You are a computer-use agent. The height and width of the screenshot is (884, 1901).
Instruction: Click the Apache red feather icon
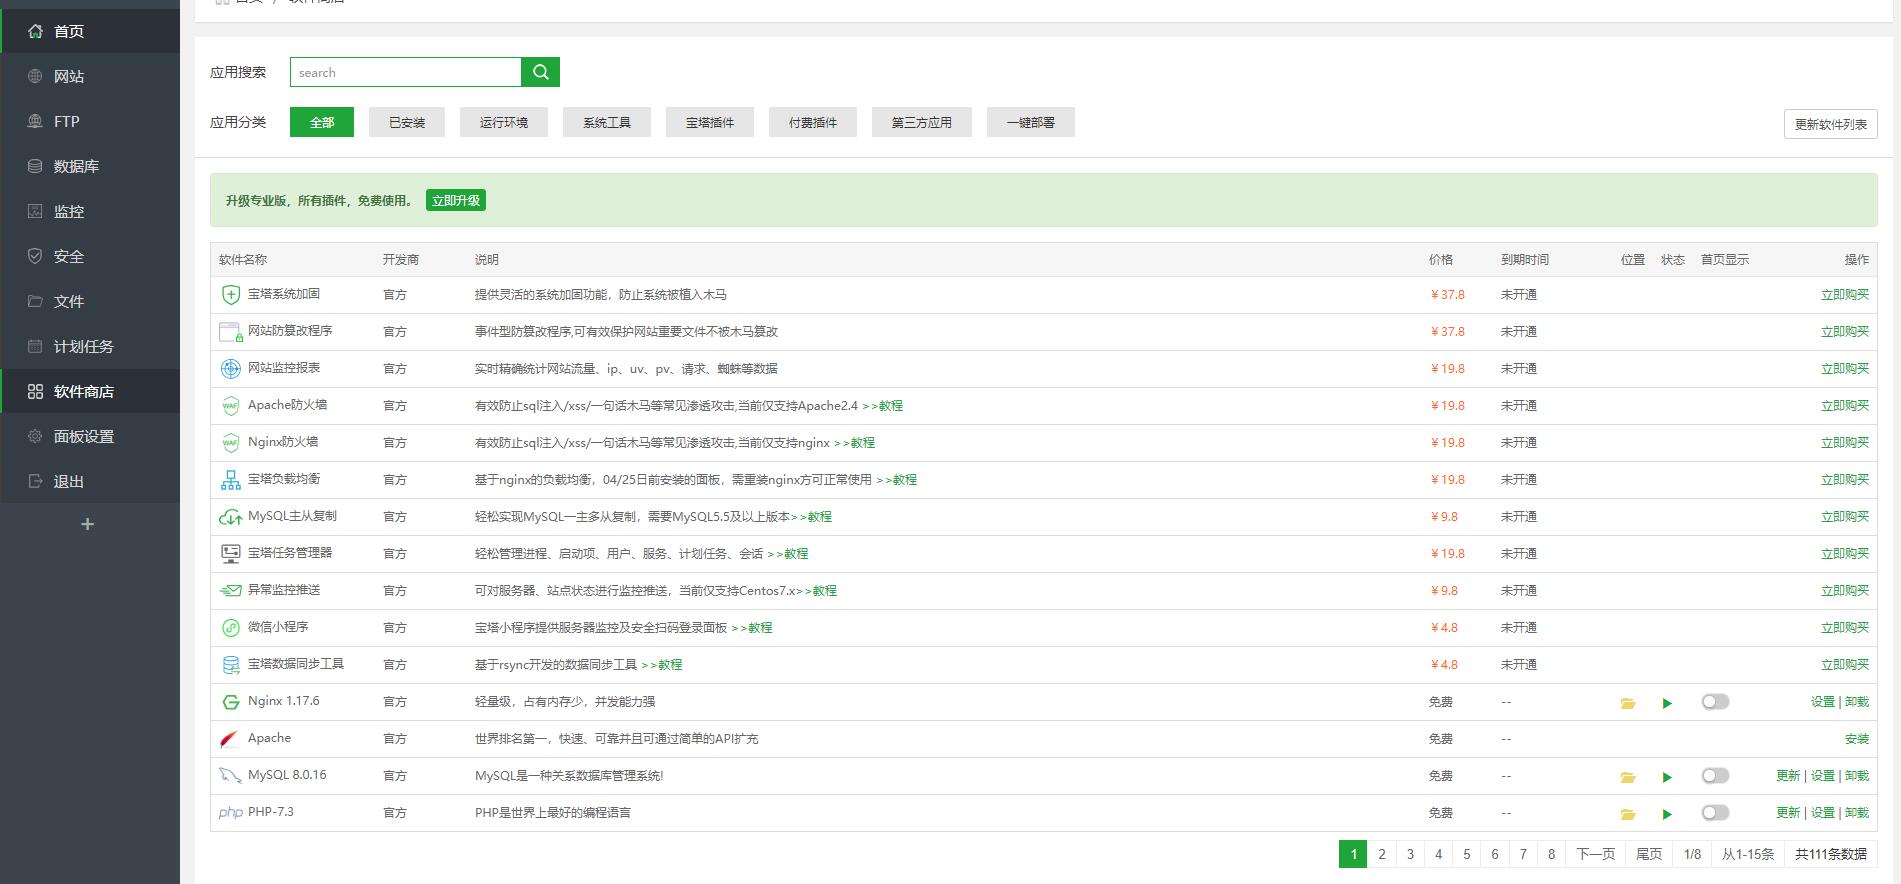[230, 739]
